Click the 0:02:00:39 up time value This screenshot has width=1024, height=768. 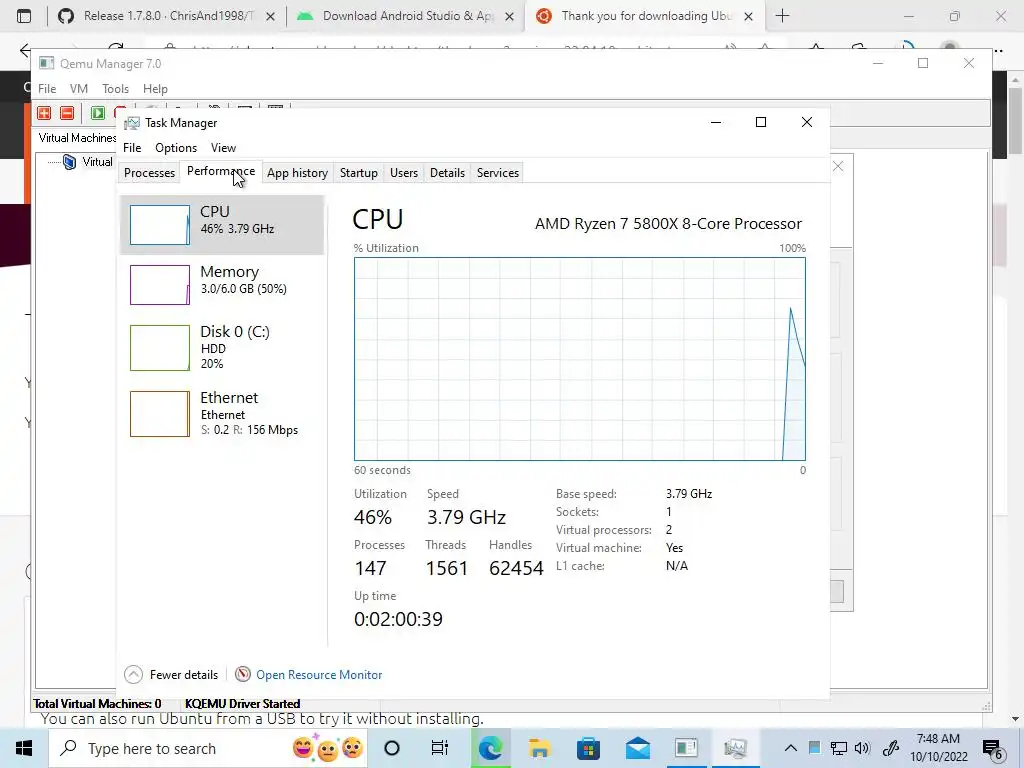click(398, 619)
